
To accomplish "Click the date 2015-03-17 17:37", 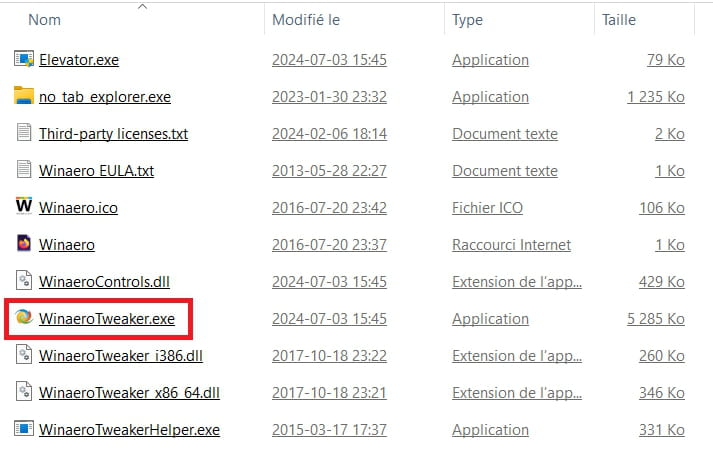I will coord(329,430).
